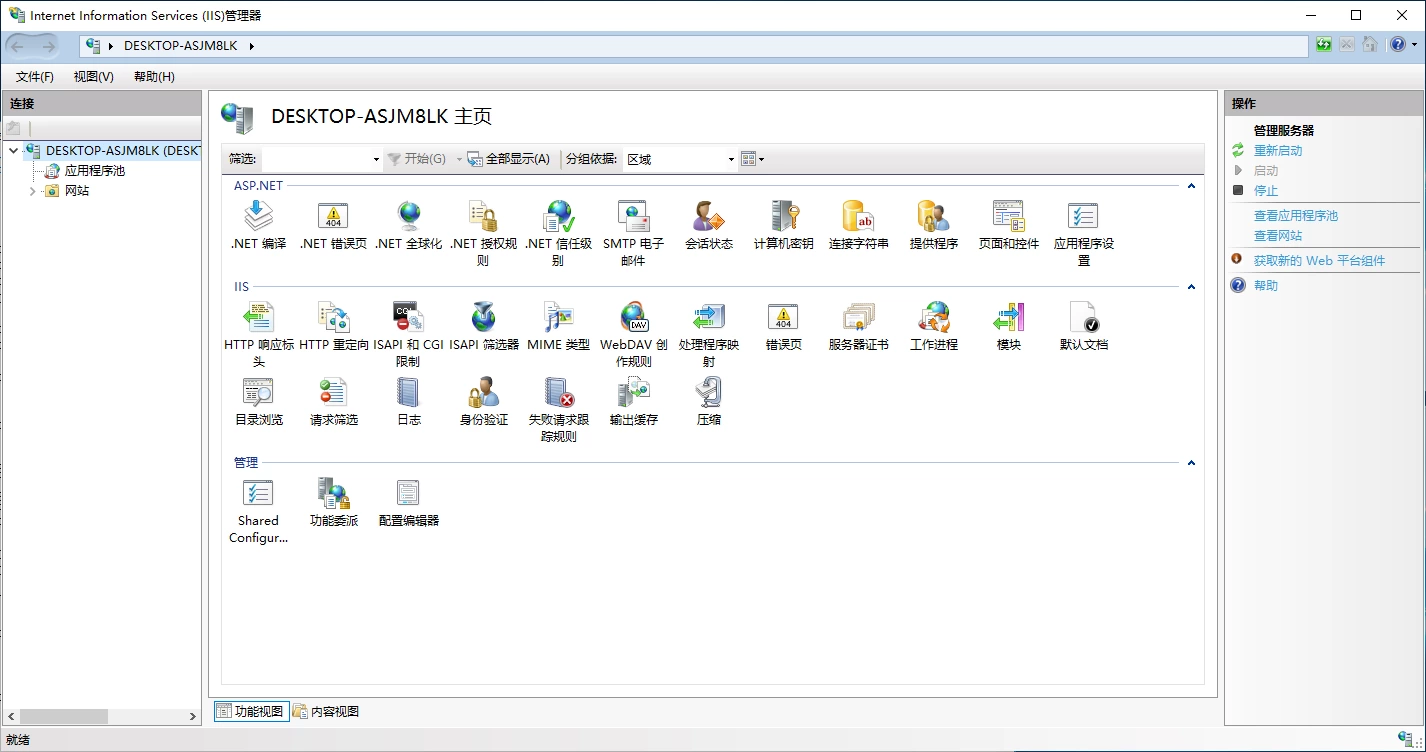Switch to 内容视图 tab

[326, 712]
